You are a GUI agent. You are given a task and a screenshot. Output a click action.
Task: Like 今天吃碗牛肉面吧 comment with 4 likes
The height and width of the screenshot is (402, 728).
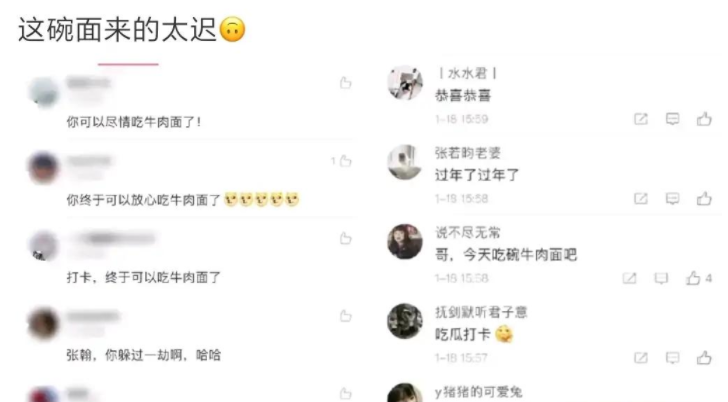[693, 278]
